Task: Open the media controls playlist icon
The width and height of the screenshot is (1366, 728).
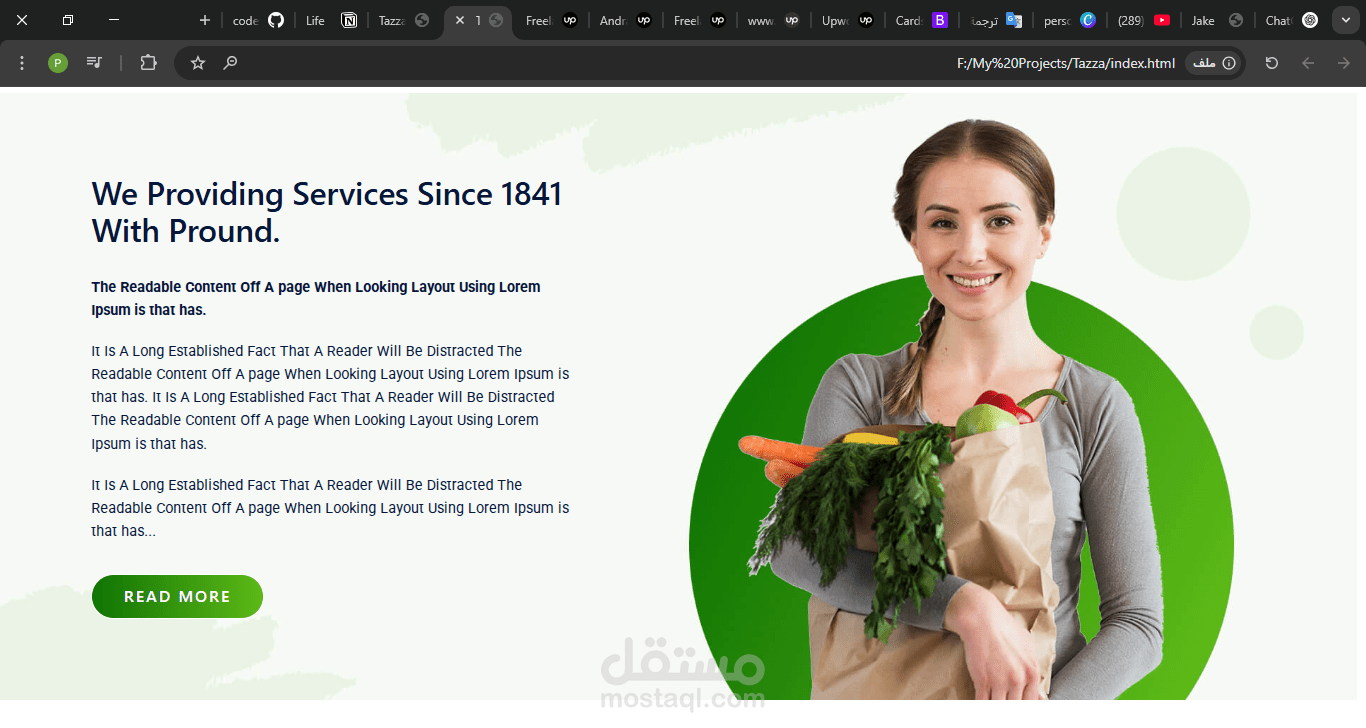Action: point(94,63)
